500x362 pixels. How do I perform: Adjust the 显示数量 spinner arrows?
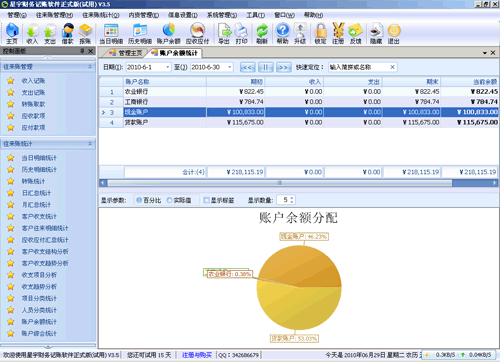tap(292, 200)
